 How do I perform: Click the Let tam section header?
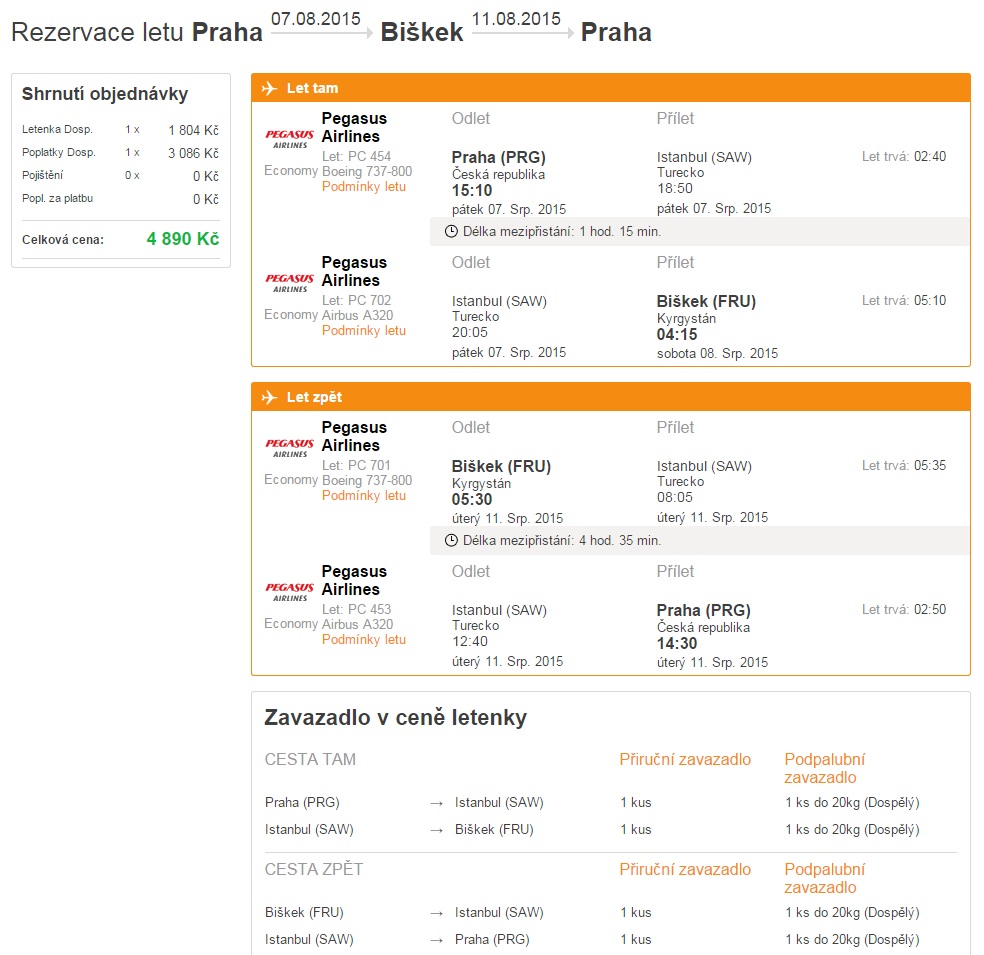point(611,88)
